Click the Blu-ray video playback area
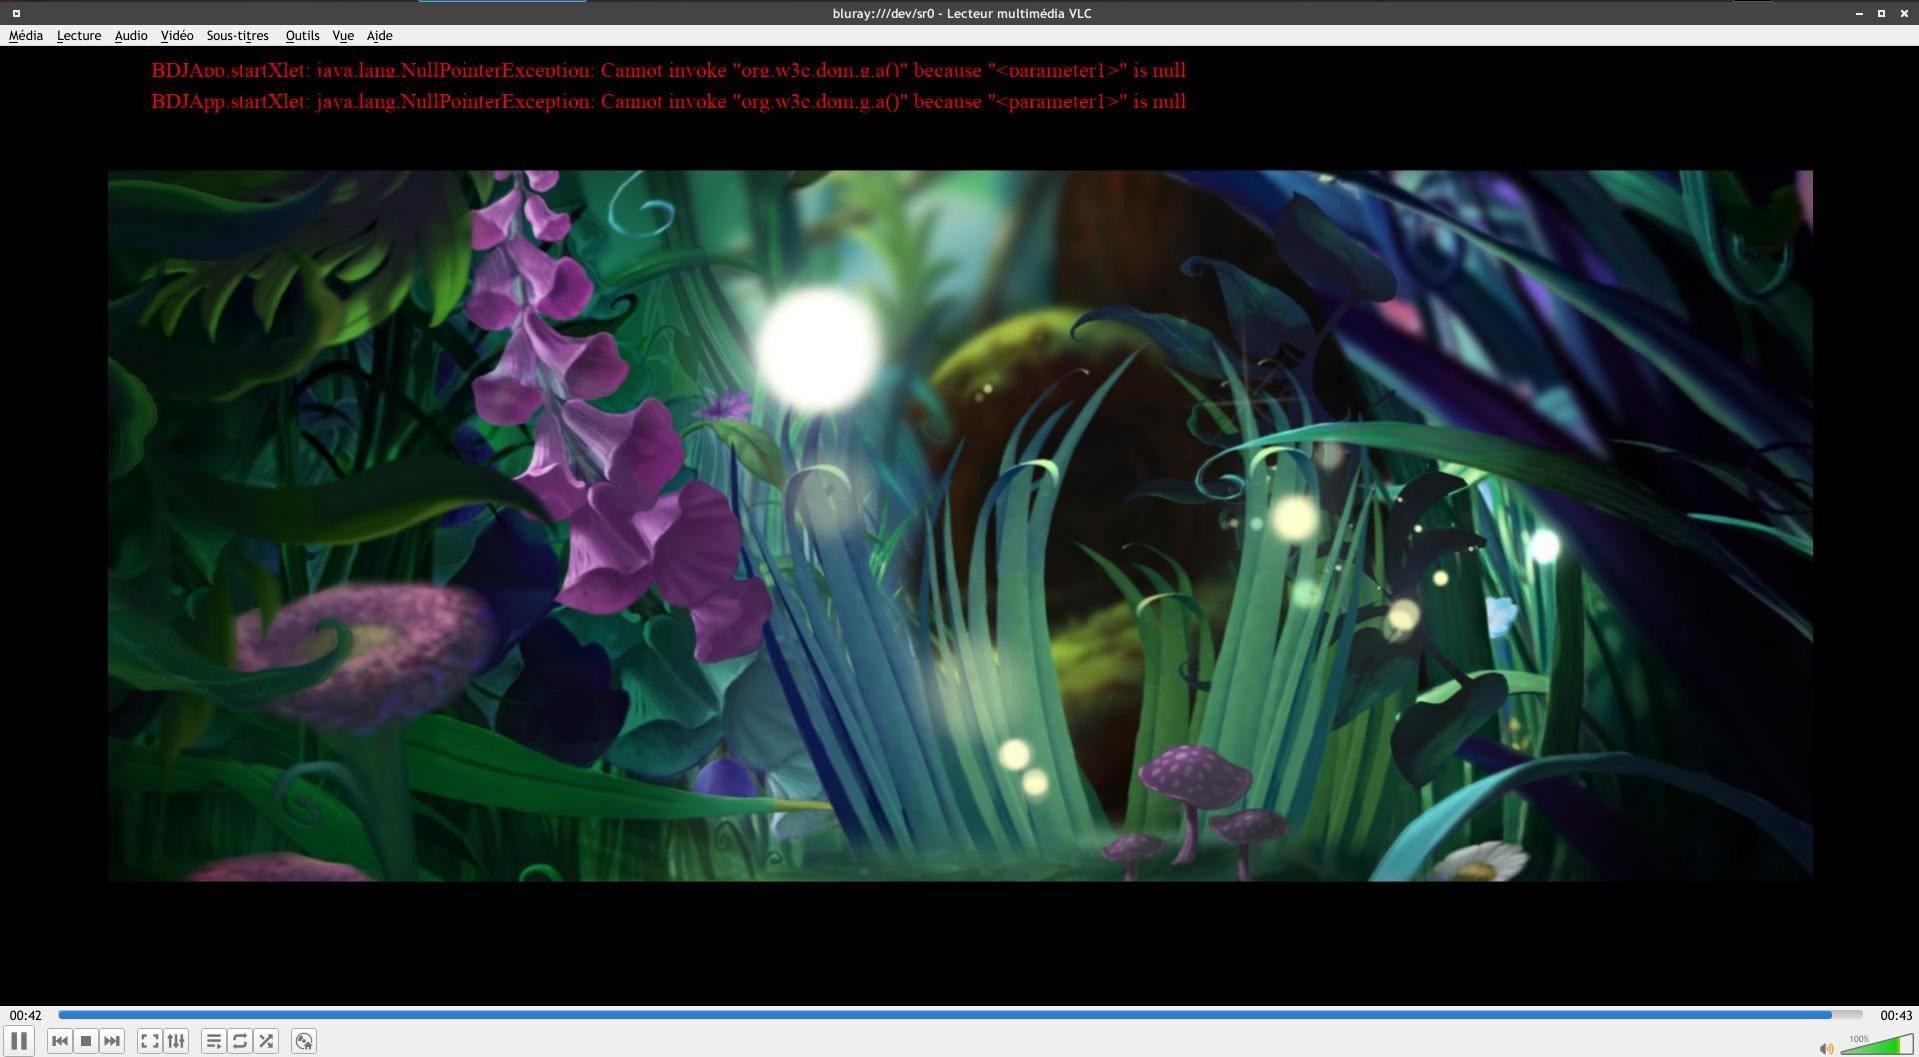 pyautogui.click(x=960, y=525)
